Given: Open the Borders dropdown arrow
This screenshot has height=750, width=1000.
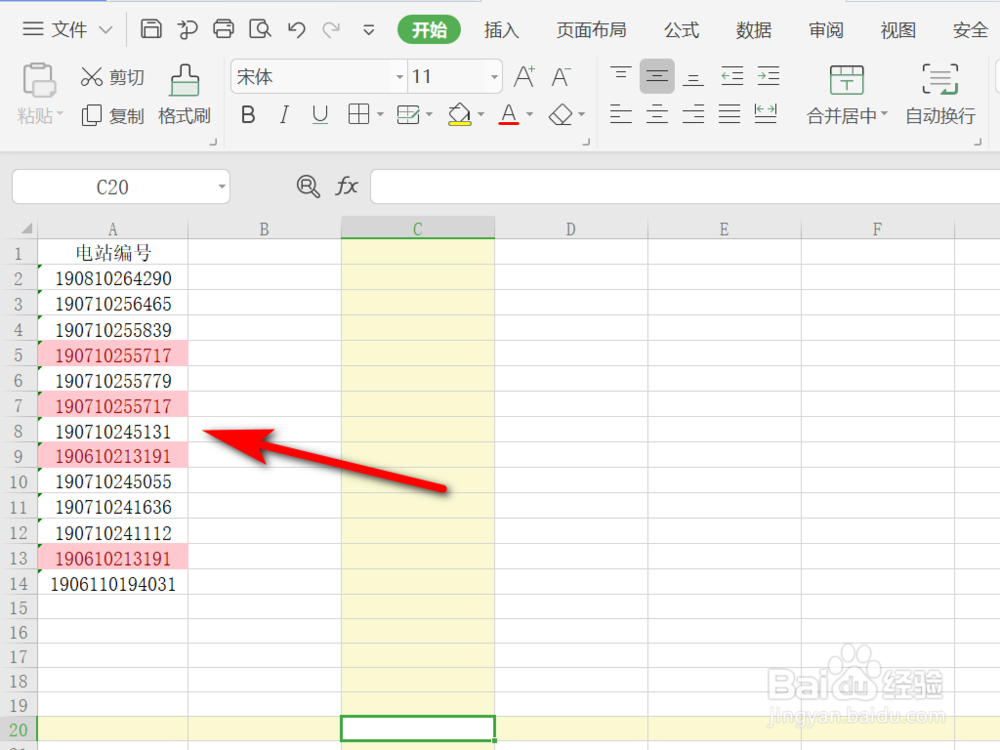Looking at the screenshot, I should click(x=380, y=114).
